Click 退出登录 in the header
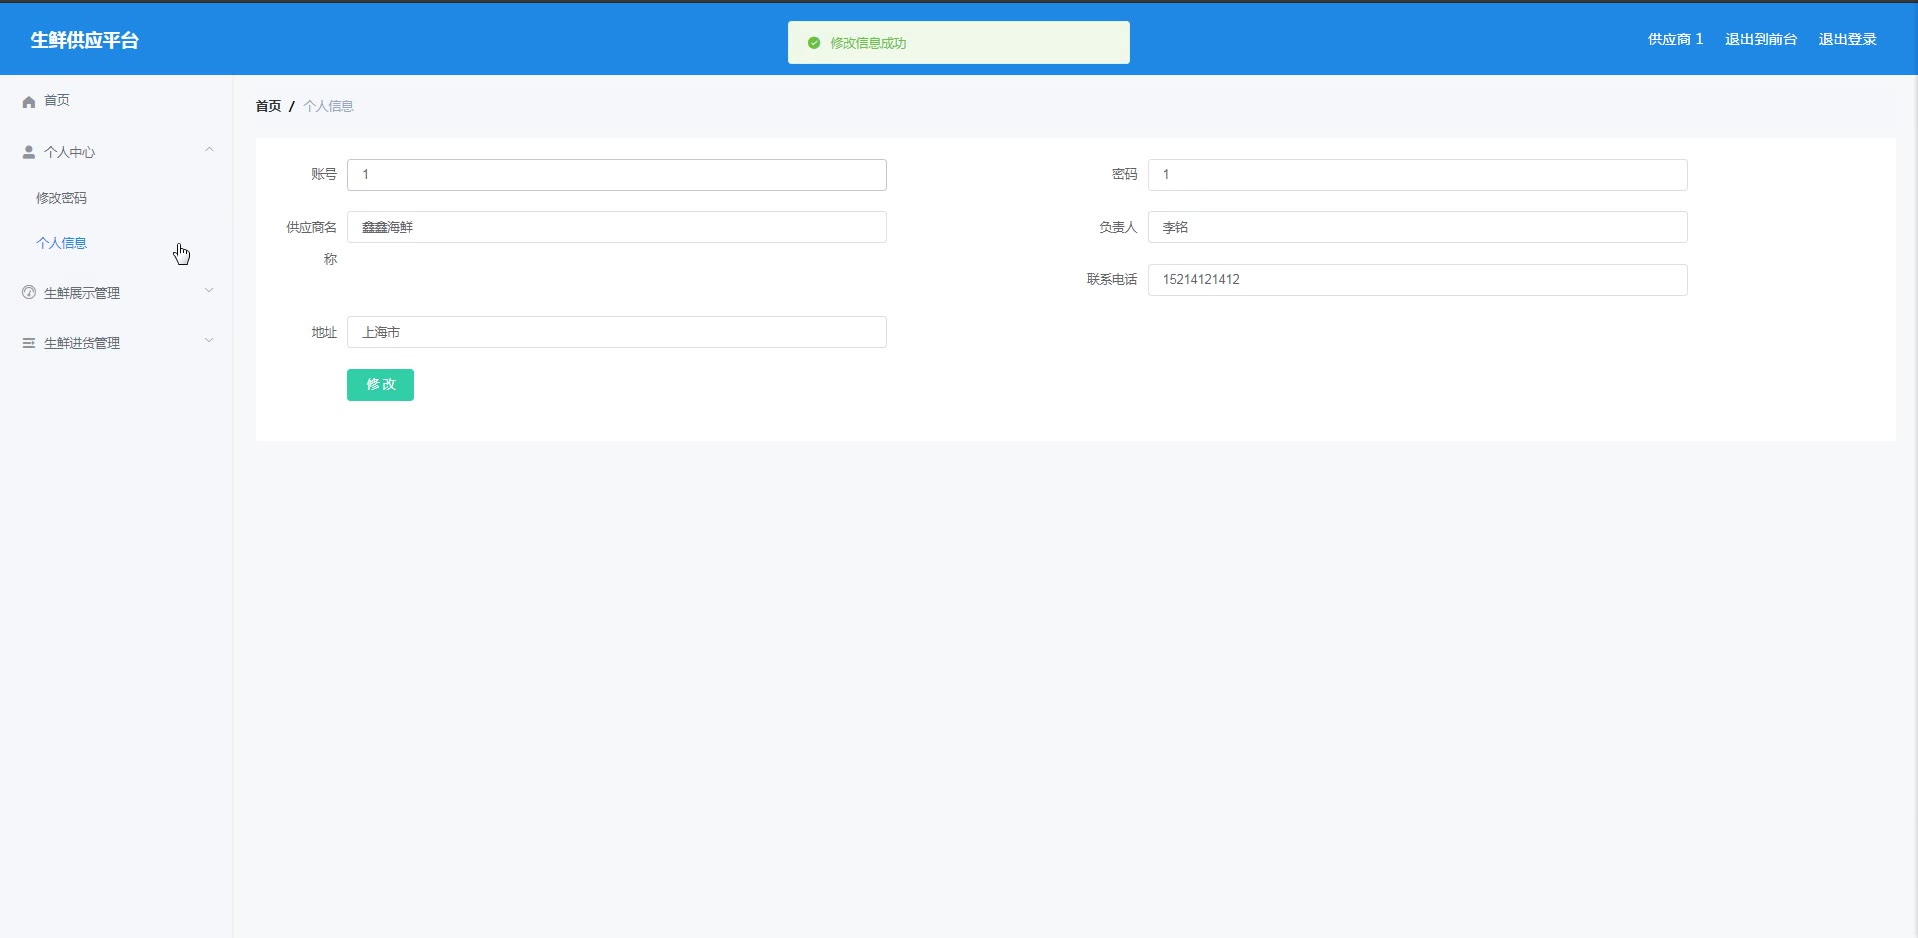 [x=1847, y=40]
